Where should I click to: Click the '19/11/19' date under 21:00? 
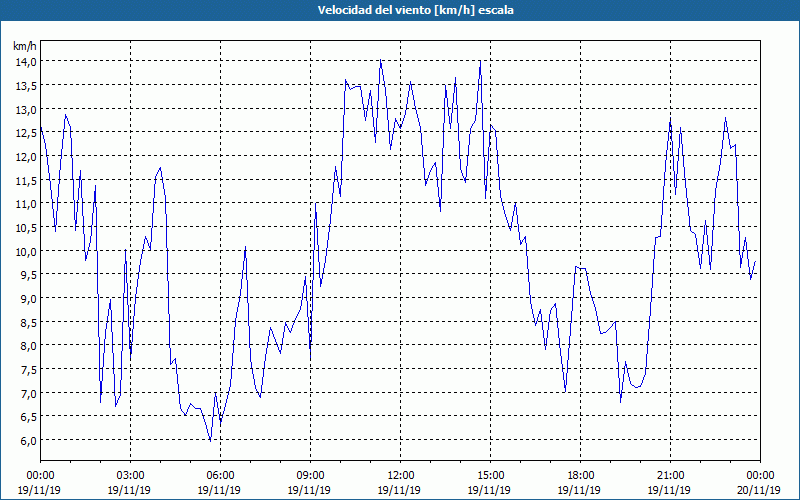coord(669,490)
